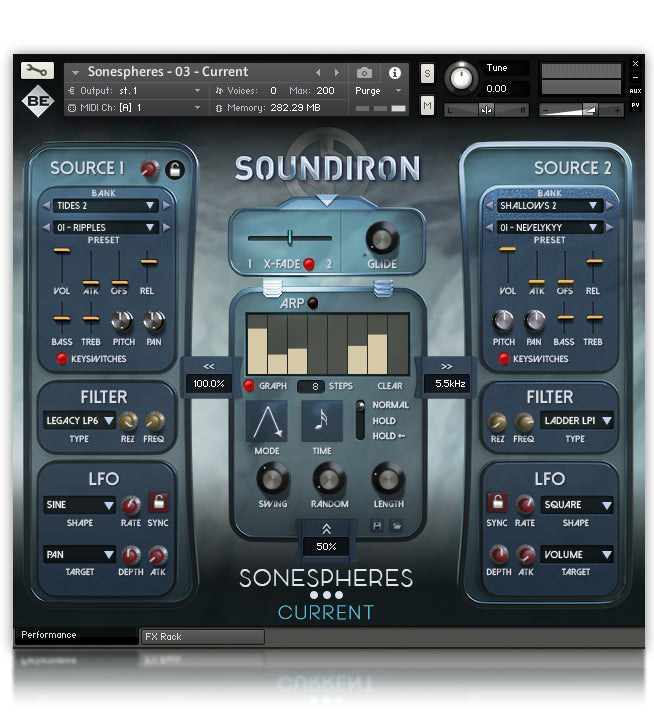The width and height of the screenshot is (654, 720).
Task: Select next Source 1 preset arrow
Action: coord(167,227)
